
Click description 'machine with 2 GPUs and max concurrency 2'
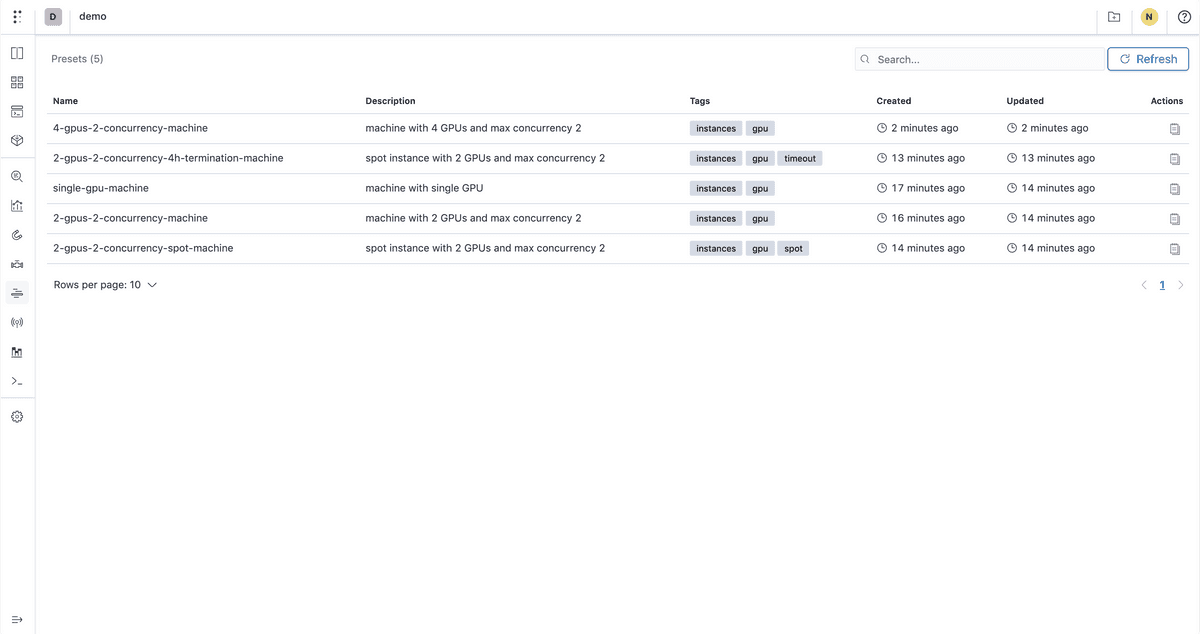[x=474, y=218]
